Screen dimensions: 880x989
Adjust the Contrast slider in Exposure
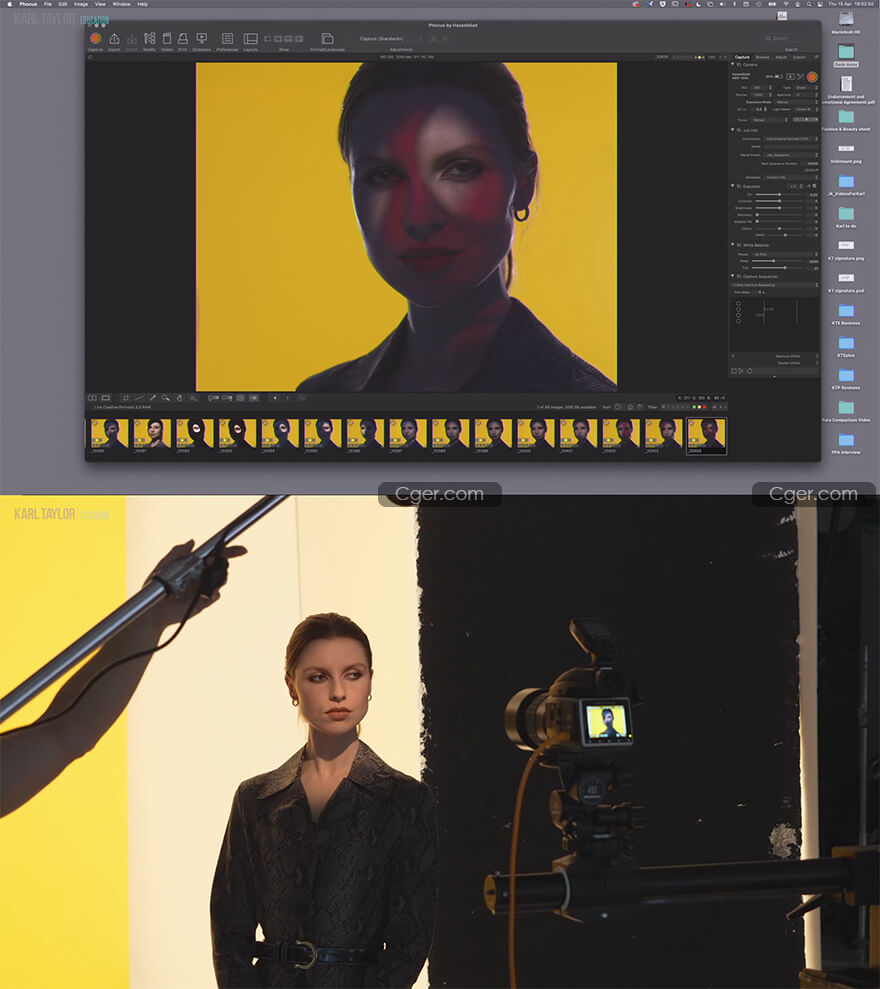[x=780, y=201]
